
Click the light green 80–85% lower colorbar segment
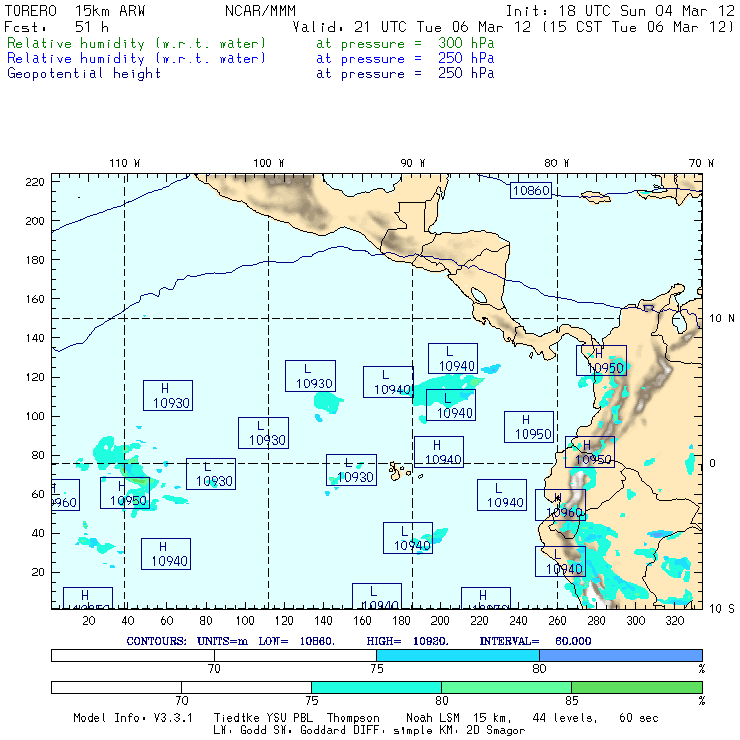pyautogui.click(x=506, y=687)
